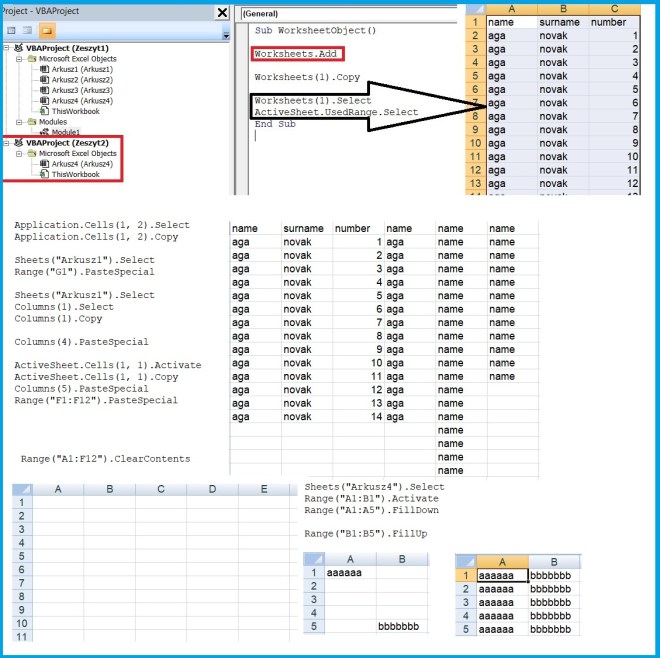This screenshot has height=658, width=660.
Task: Select Arkusz3 (Arkusz3) worksheet icon in tree
Action: click(45, 90)
